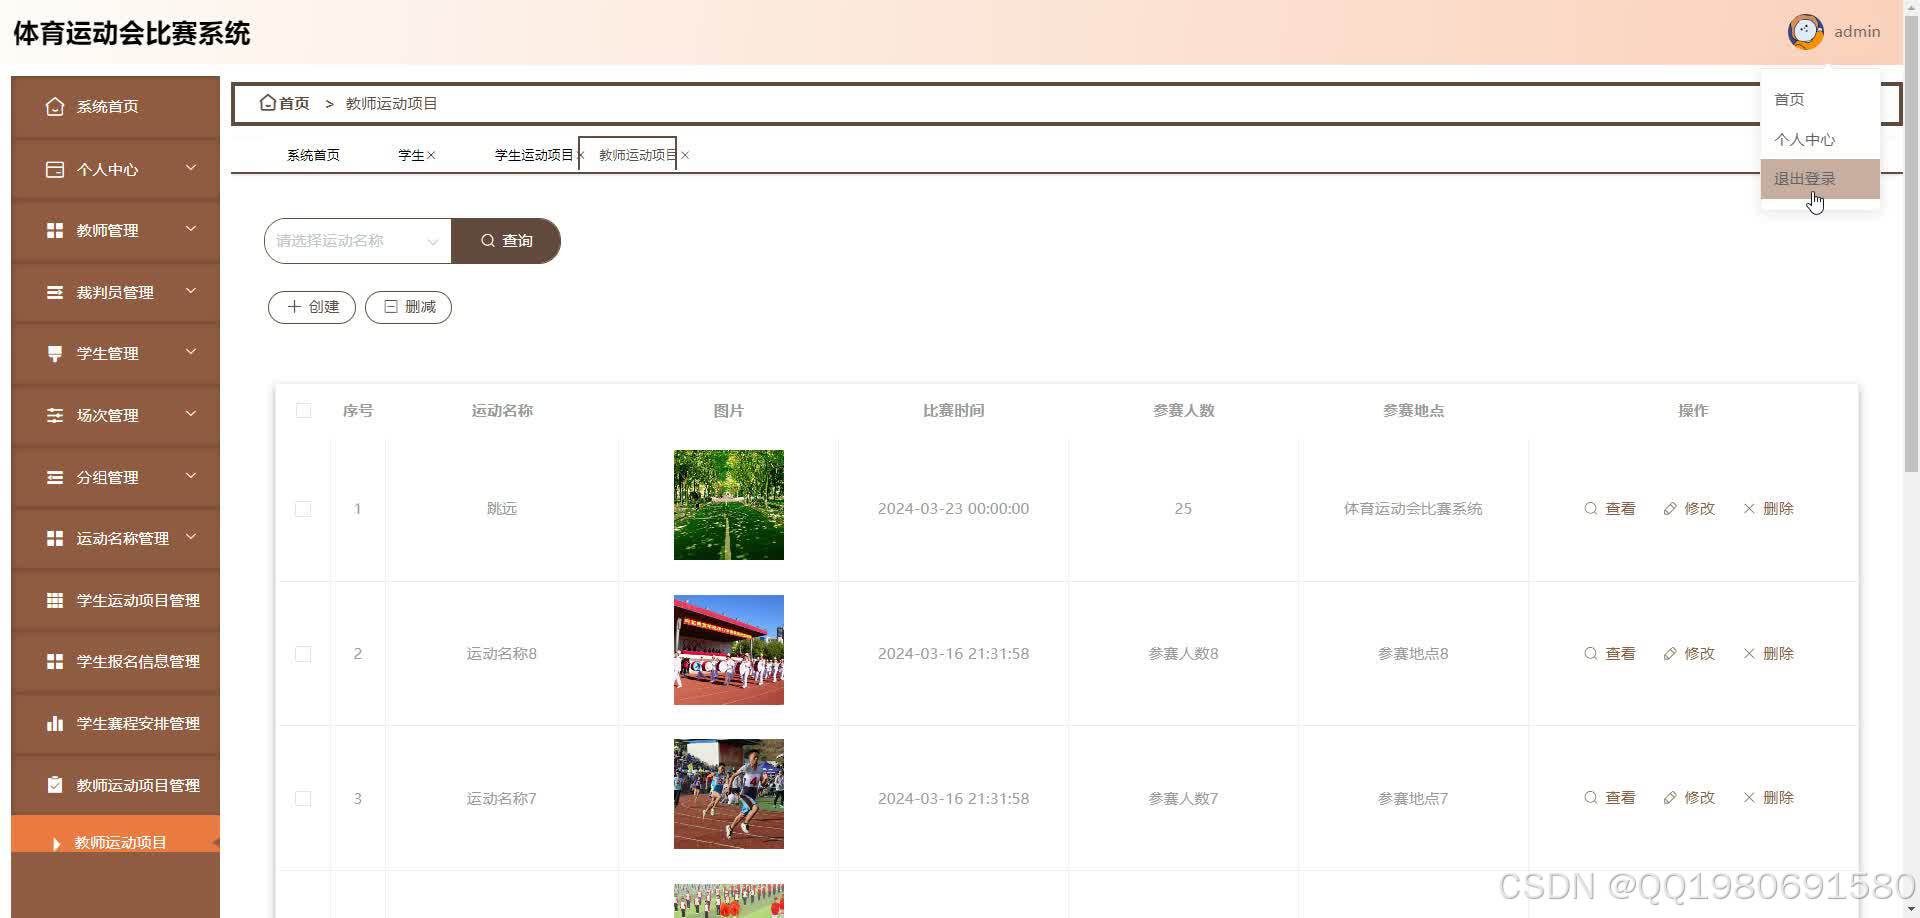Click the 运动名称 column header

click(x=502, y=410)
